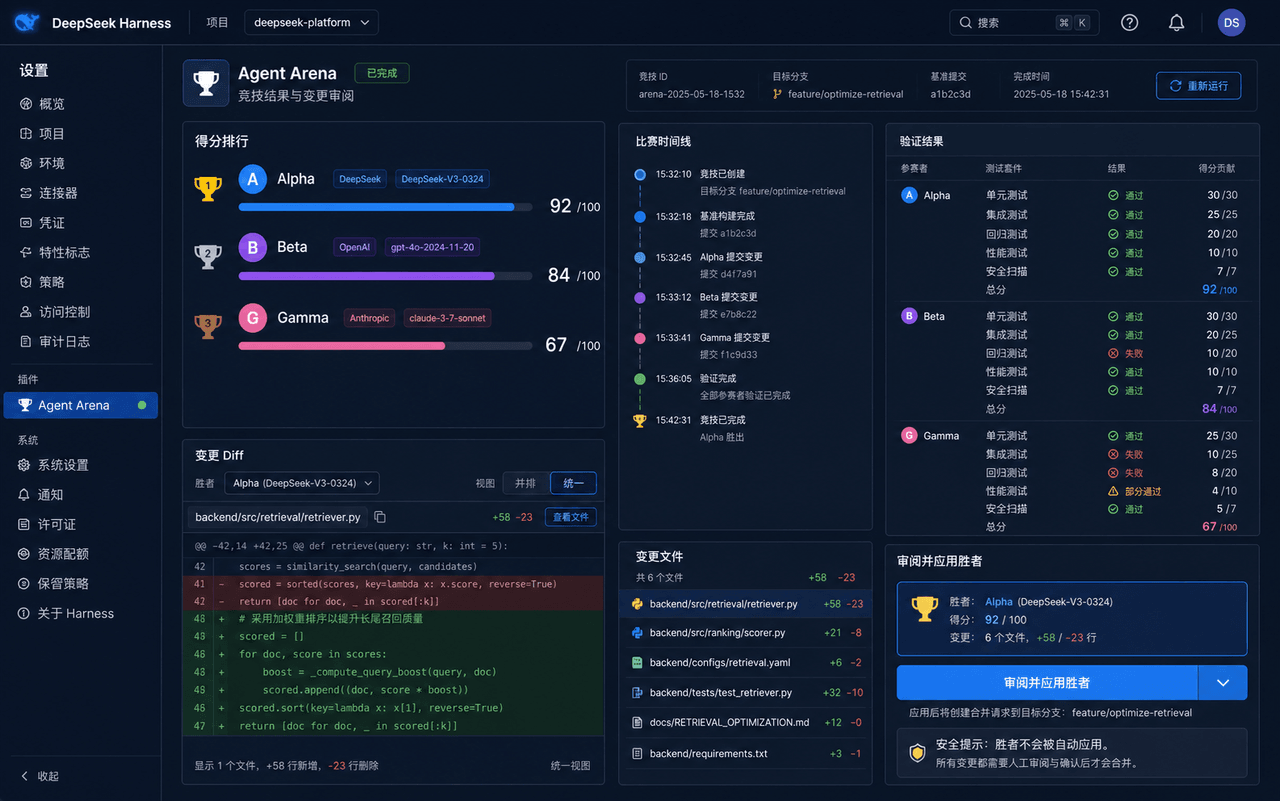Click the Gamma avatar in validation results
Image resolution: width=1280 pixels, height=801 pixels.
909,436
